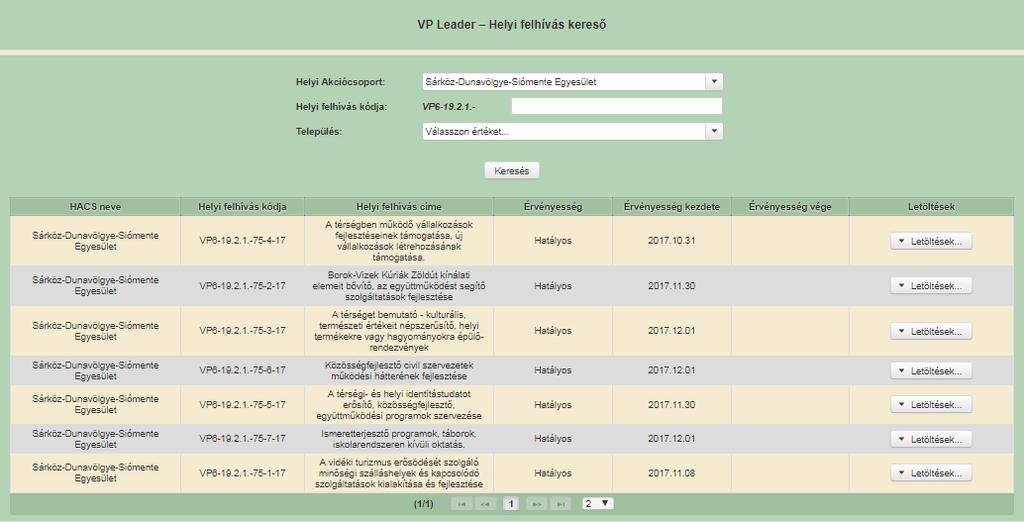Click the HACS neve column header

95,206
